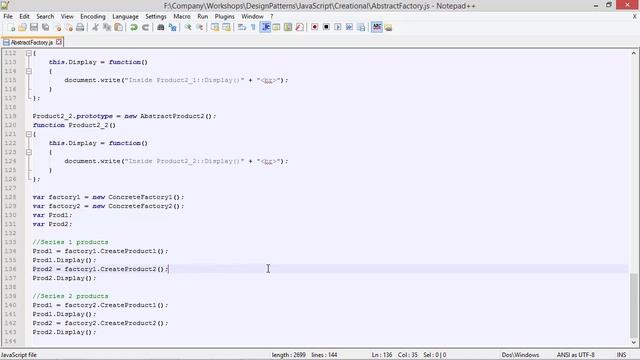640x360 pixels.
Task: Click the 'Ln : 136' status bar entry
Action: tap(382, 355)
